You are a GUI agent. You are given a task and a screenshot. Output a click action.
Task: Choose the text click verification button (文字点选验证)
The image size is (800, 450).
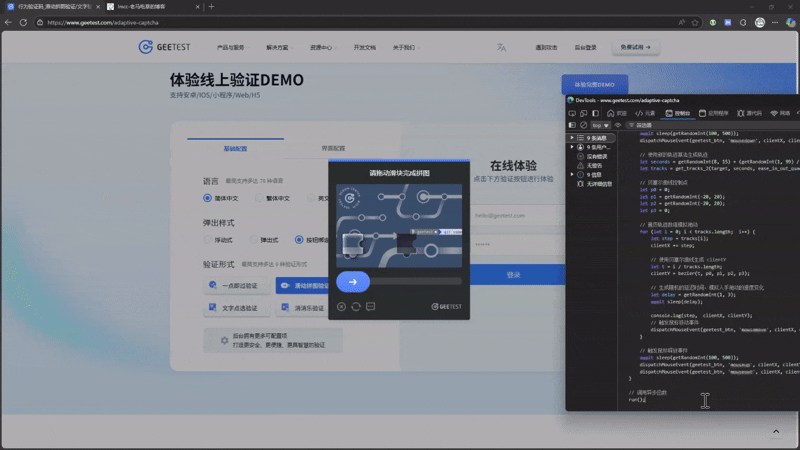point(237,308)
